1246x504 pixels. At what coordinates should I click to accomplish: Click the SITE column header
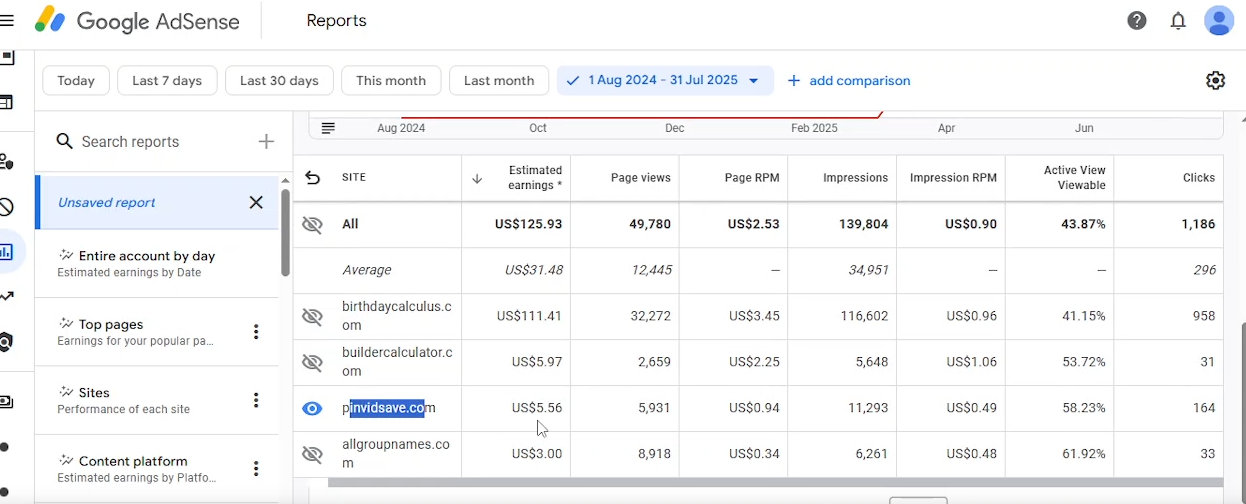[x=354, y=178]
